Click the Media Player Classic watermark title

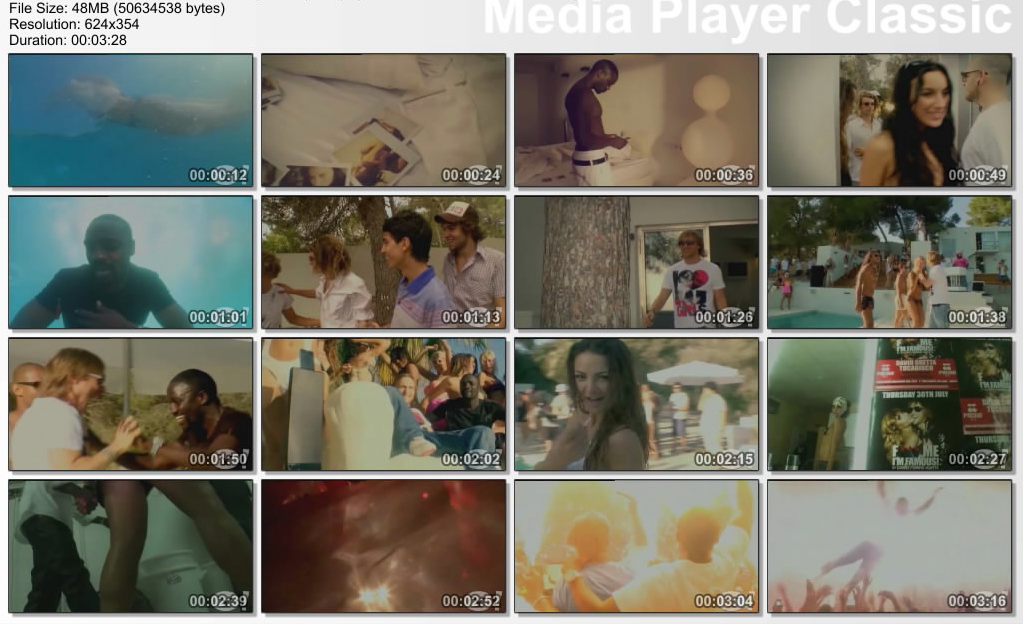pyautogui.click(x=748, y=18)
